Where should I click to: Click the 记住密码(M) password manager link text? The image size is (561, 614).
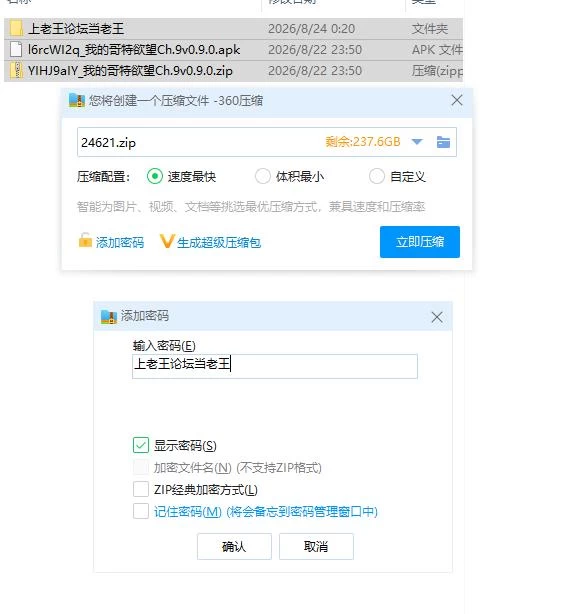266,511
